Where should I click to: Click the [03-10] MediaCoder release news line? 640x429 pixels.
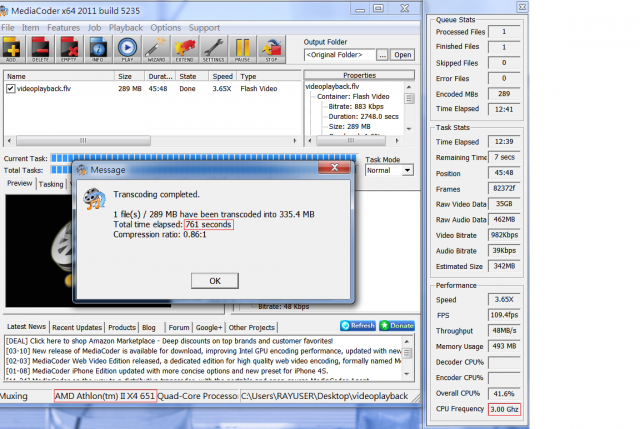point(203,351)
